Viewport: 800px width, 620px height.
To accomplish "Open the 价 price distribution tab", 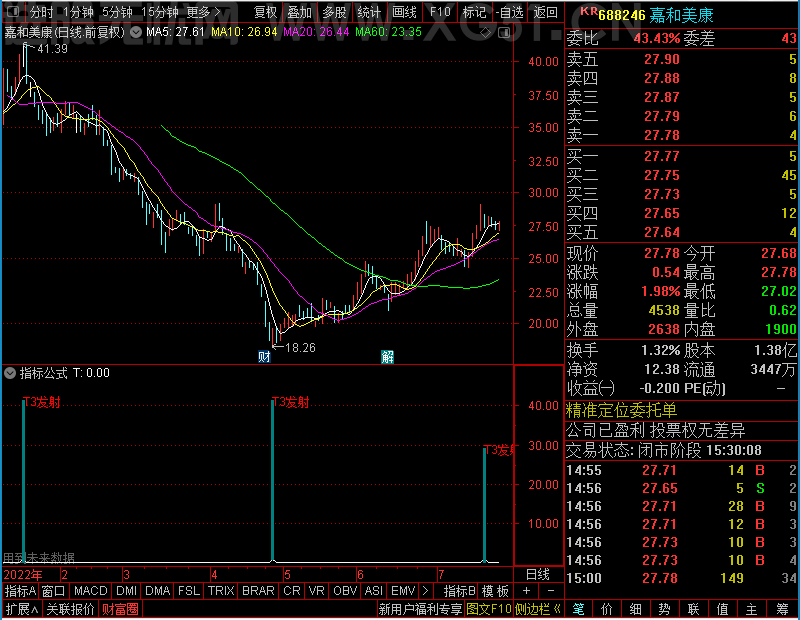I will pyautogui.click(x=607, y=609).
